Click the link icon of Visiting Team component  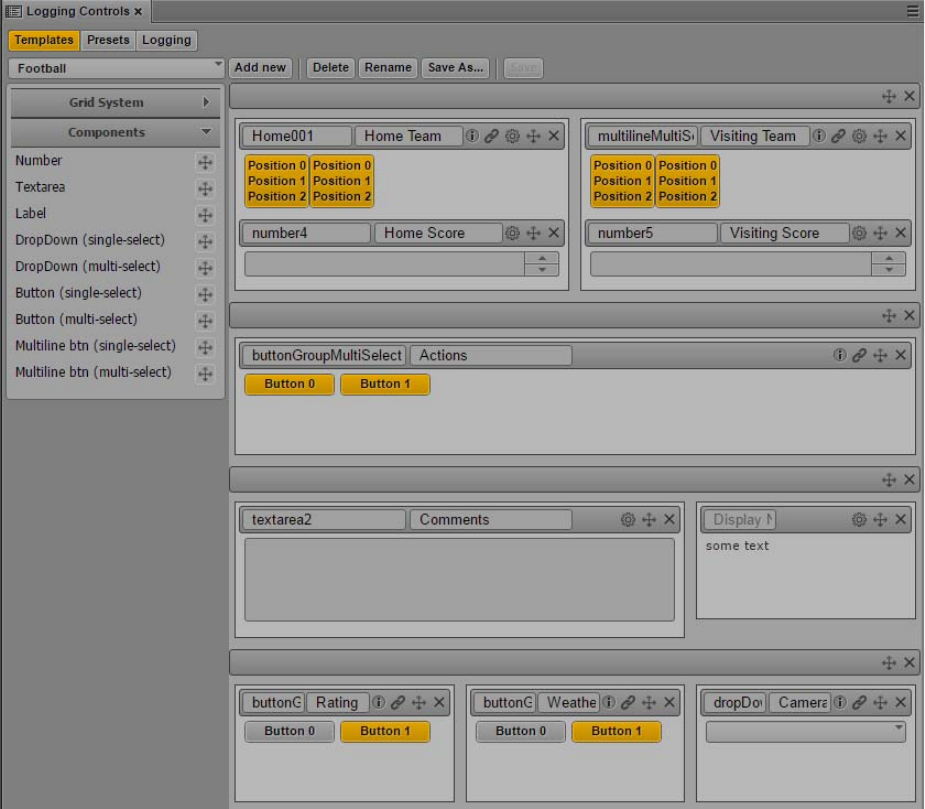coord(838,136)
